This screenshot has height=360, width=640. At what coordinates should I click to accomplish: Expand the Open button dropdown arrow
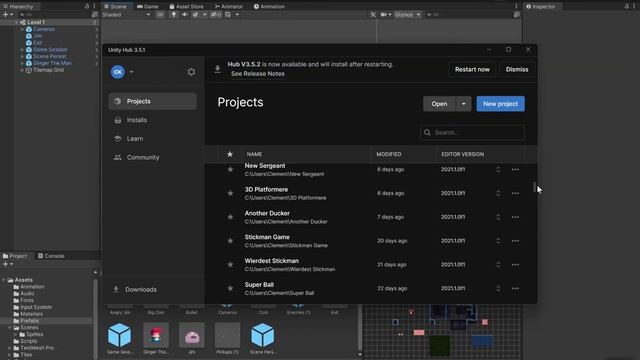[464, 104]
